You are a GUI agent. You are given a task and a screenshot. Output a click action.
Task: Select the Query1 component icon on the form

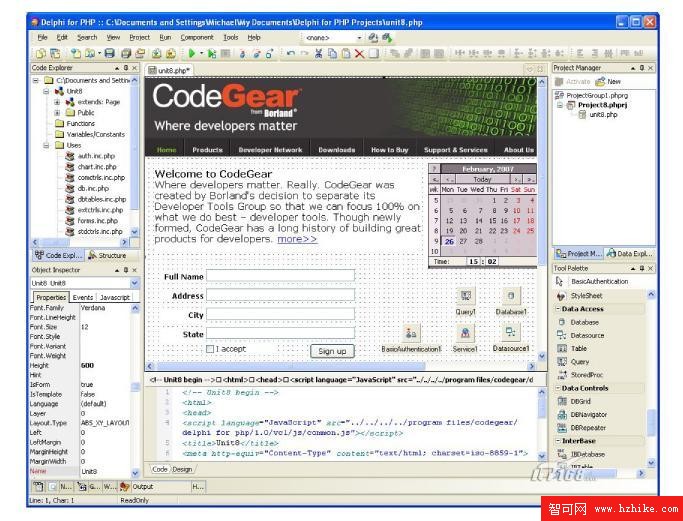point(465,297)
